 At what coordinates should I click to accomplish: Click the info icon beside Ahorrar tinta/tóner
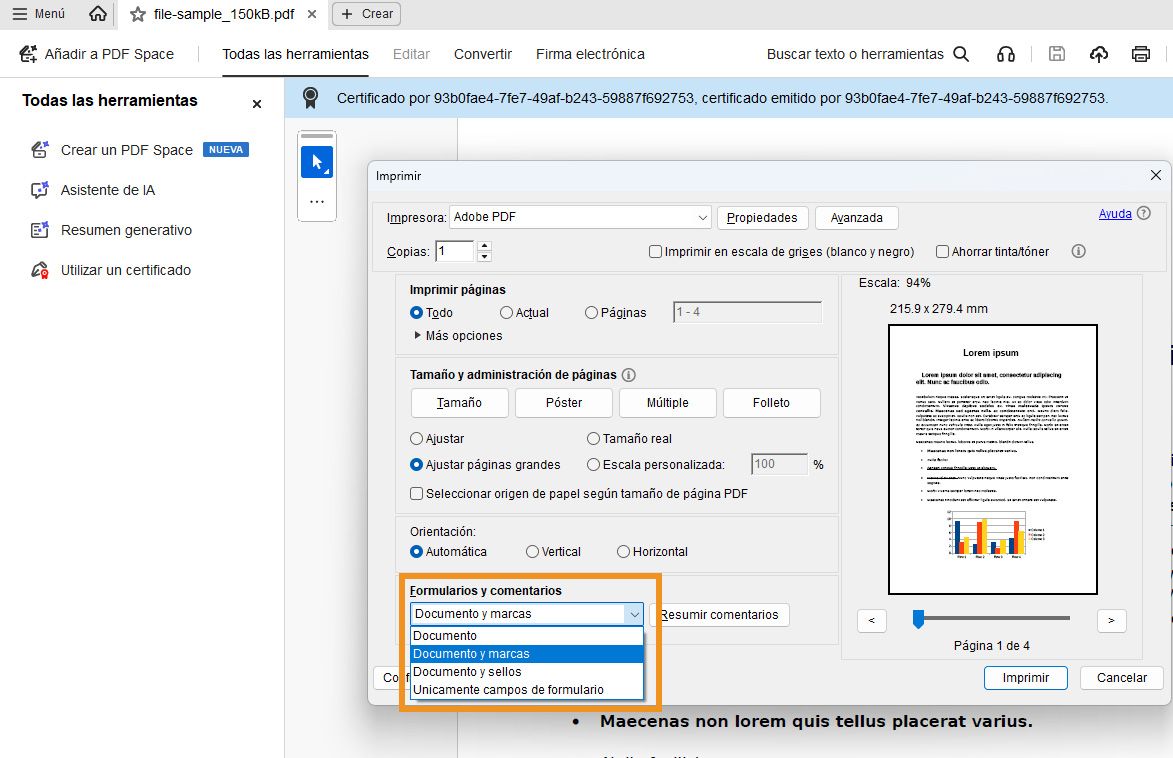[x=1078, y=251]
